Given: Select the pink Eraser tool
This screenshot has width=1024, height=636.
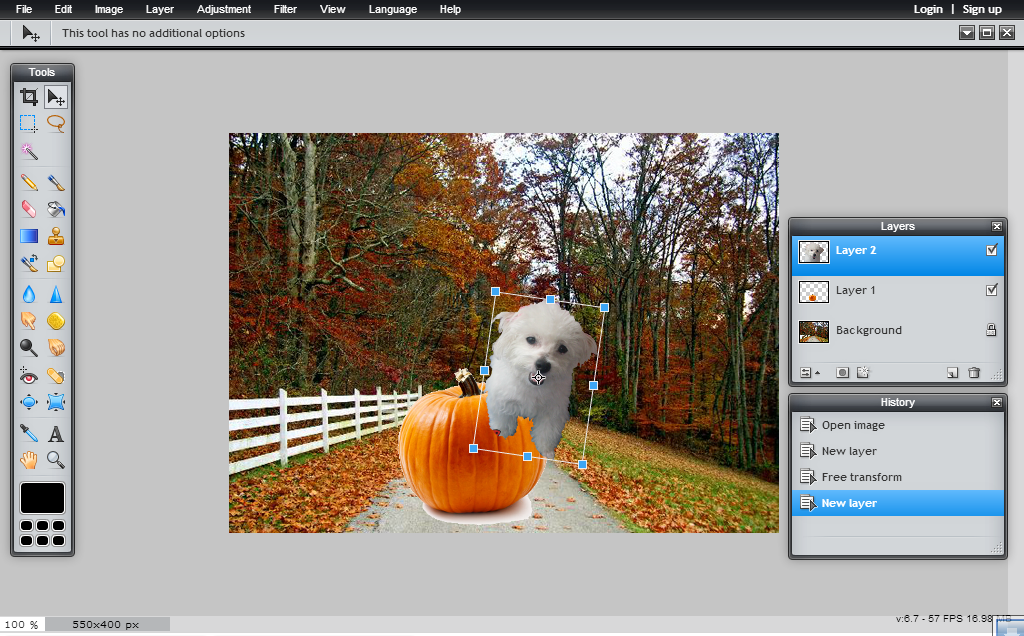Looking at the screenshot, I should click(x=29, y=209).
